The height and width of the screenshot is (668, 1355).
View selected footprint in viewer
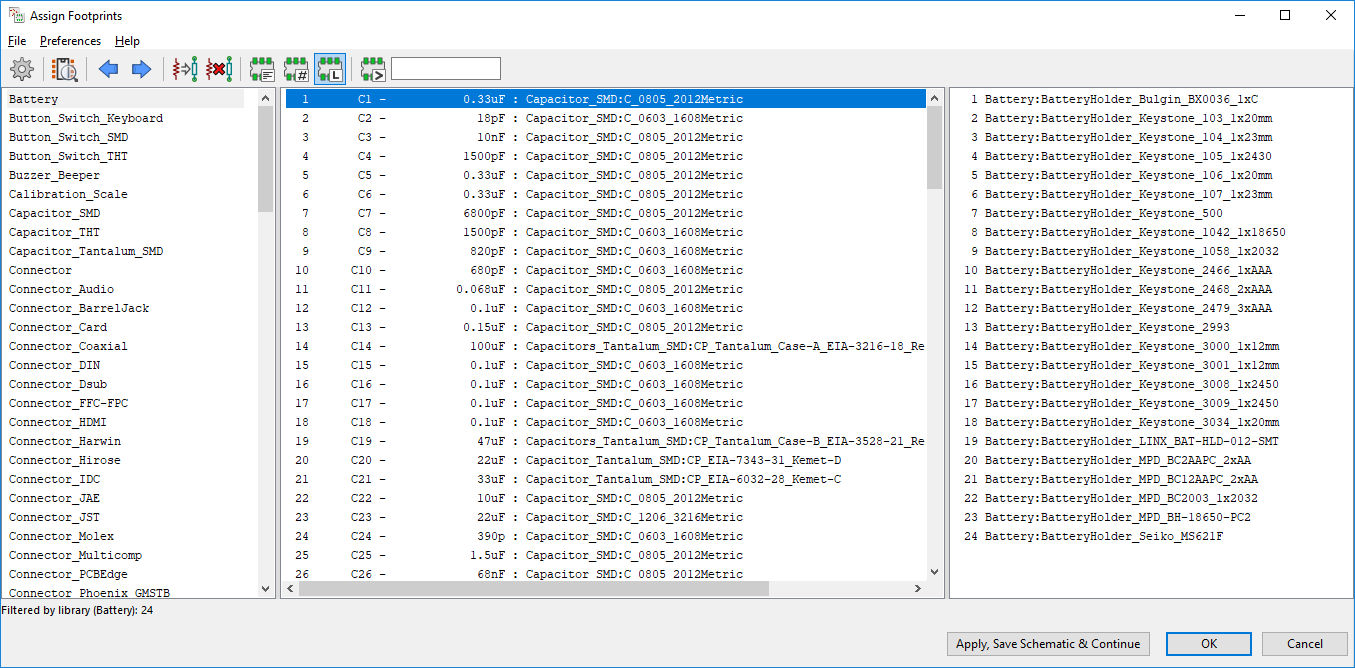point(65,69)
